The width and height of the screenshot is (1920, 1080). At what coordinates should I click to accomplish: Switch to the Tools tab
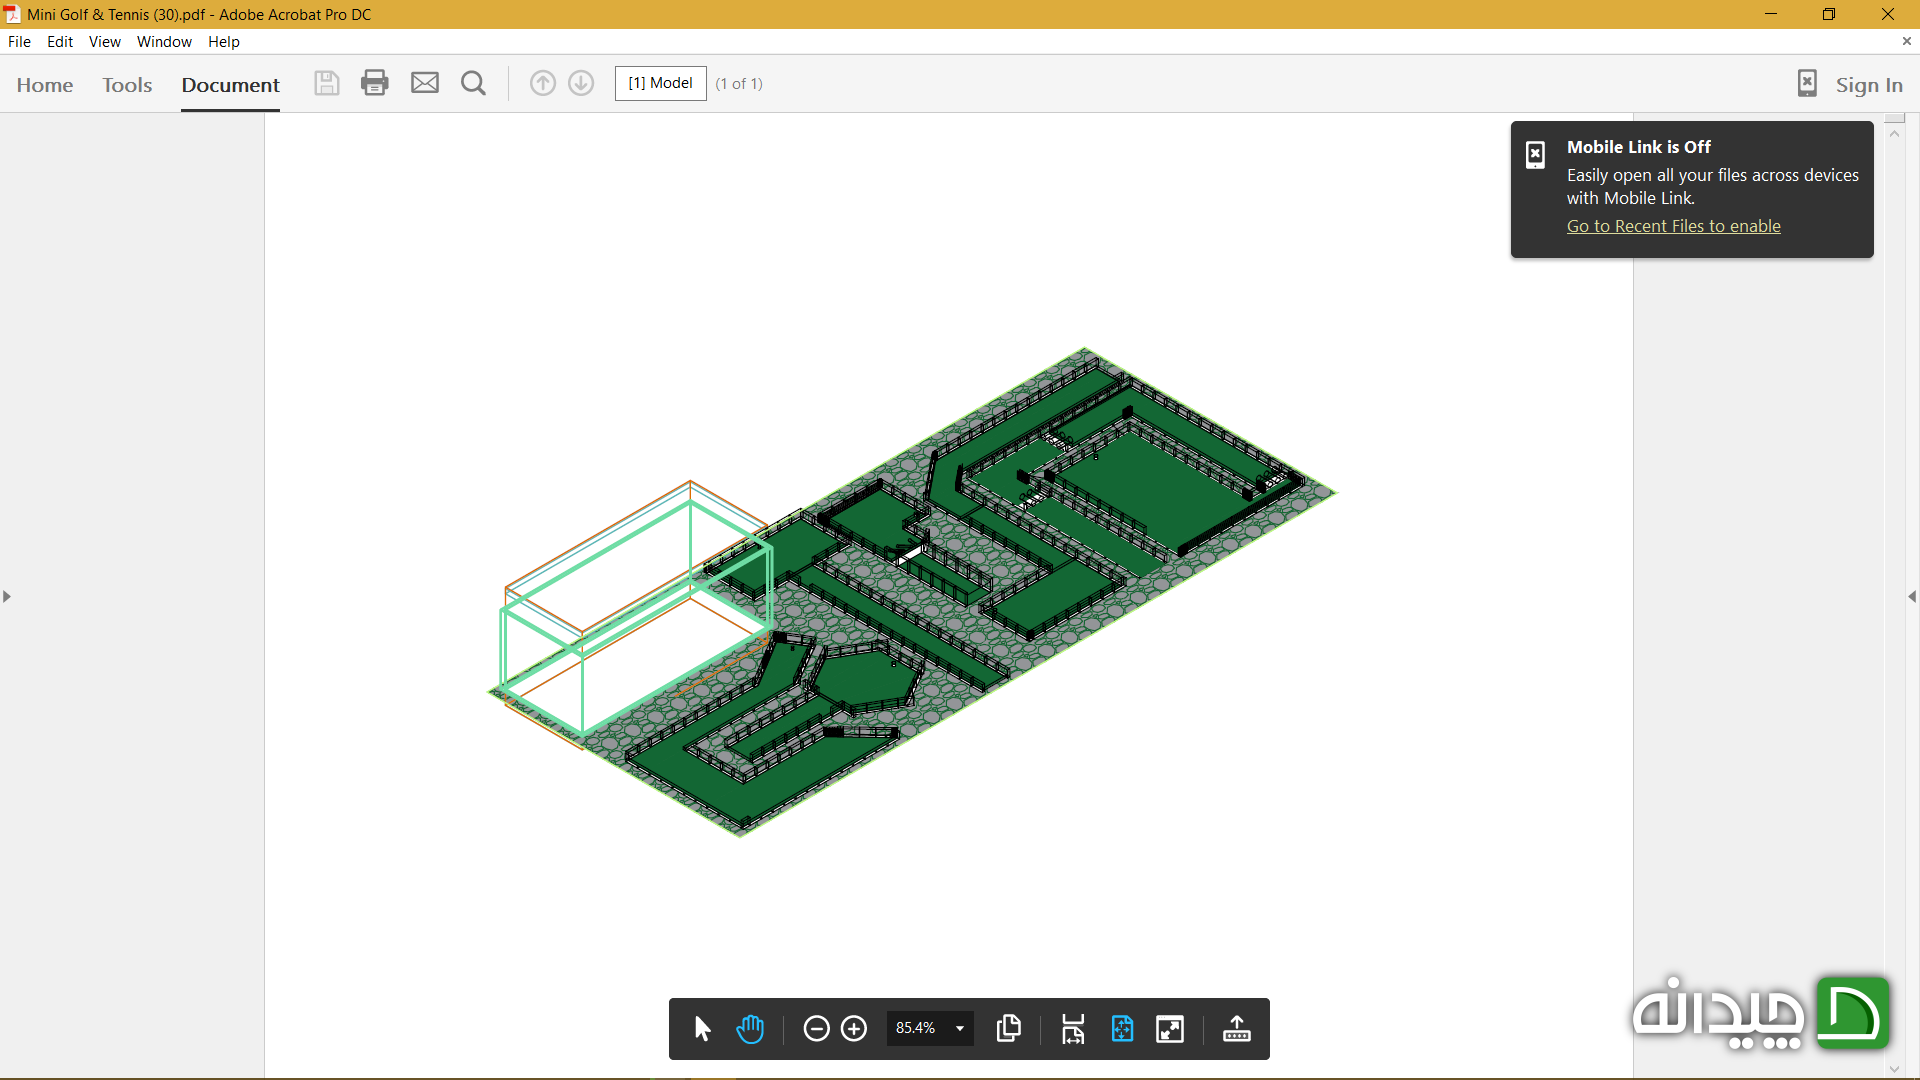127,85
